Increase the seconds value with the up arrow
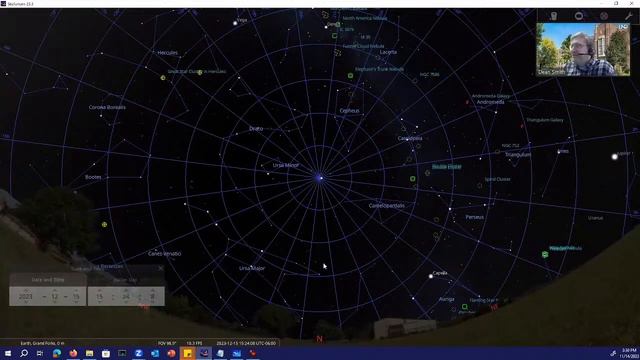The image size is (640, 360). point(153,290)
